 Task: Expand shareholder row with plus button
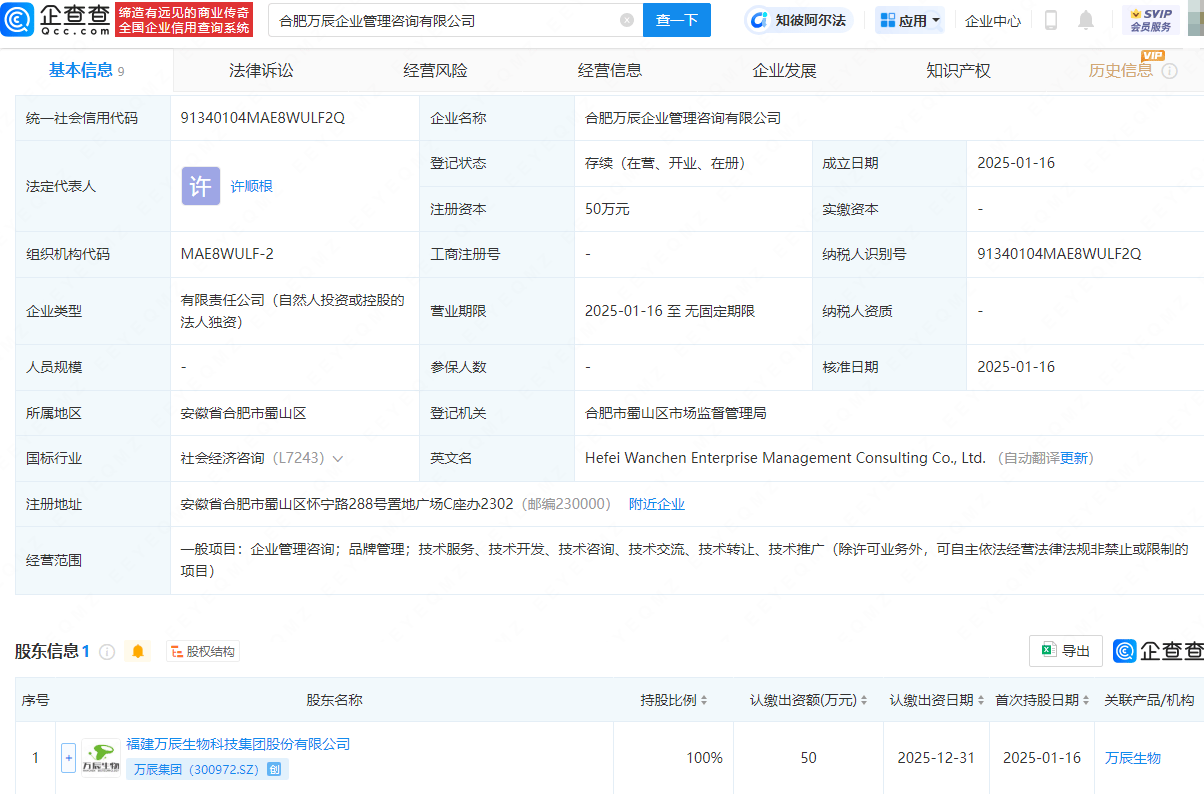pyautogui.click(x=68, y=758)
